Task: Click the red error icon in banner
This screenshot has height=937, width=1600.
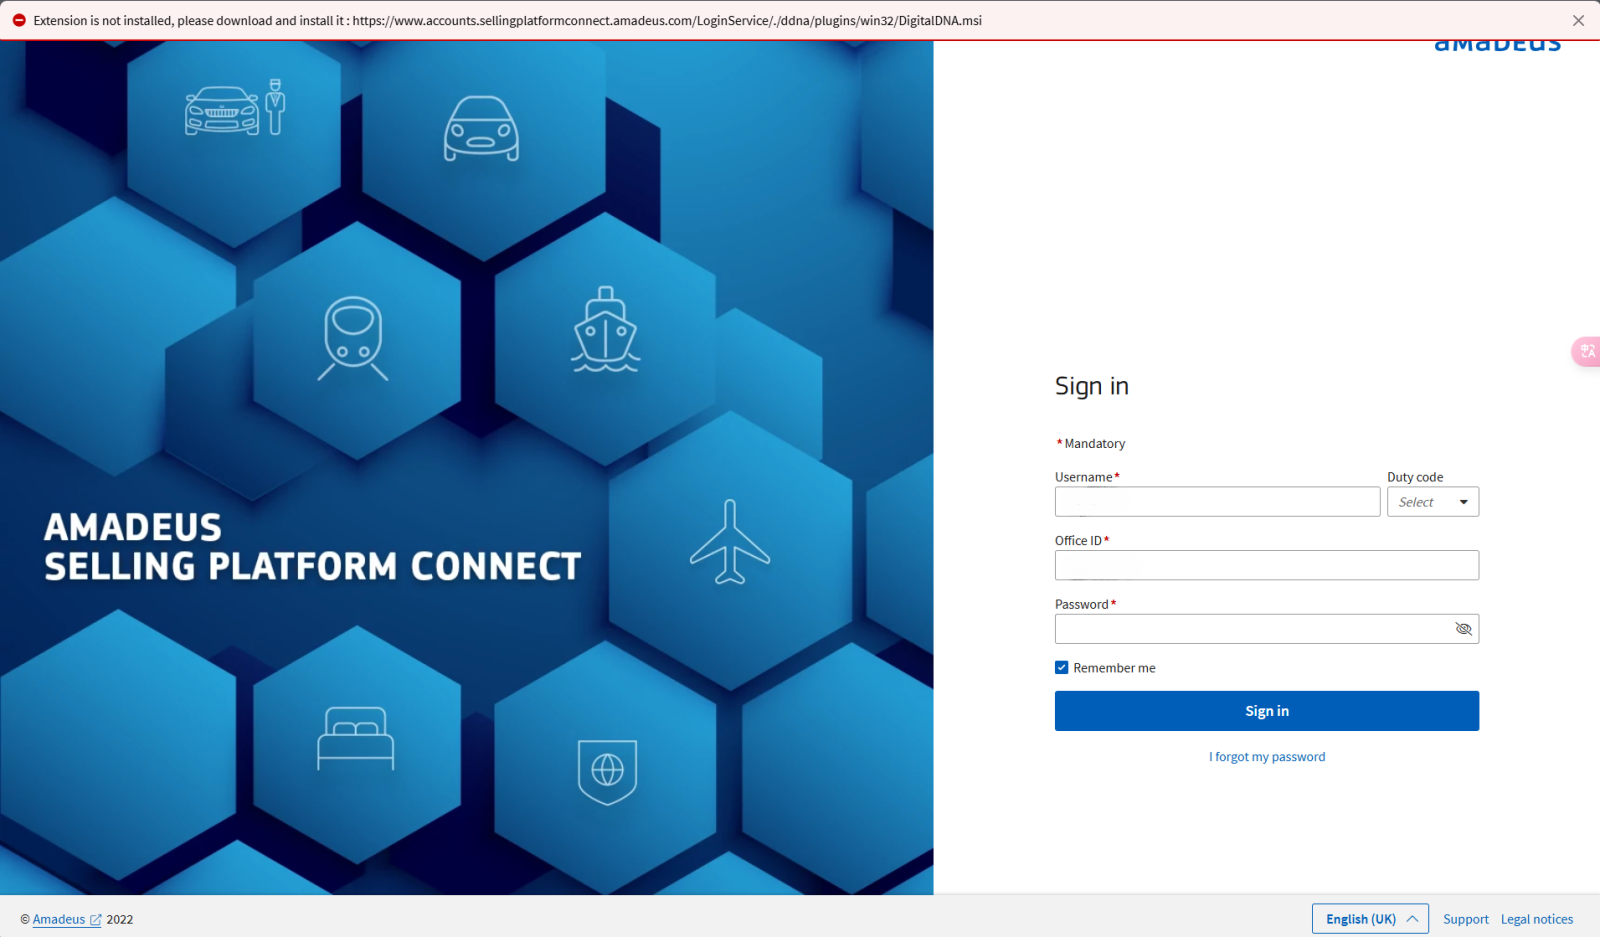Action: (x=18, y=20)
